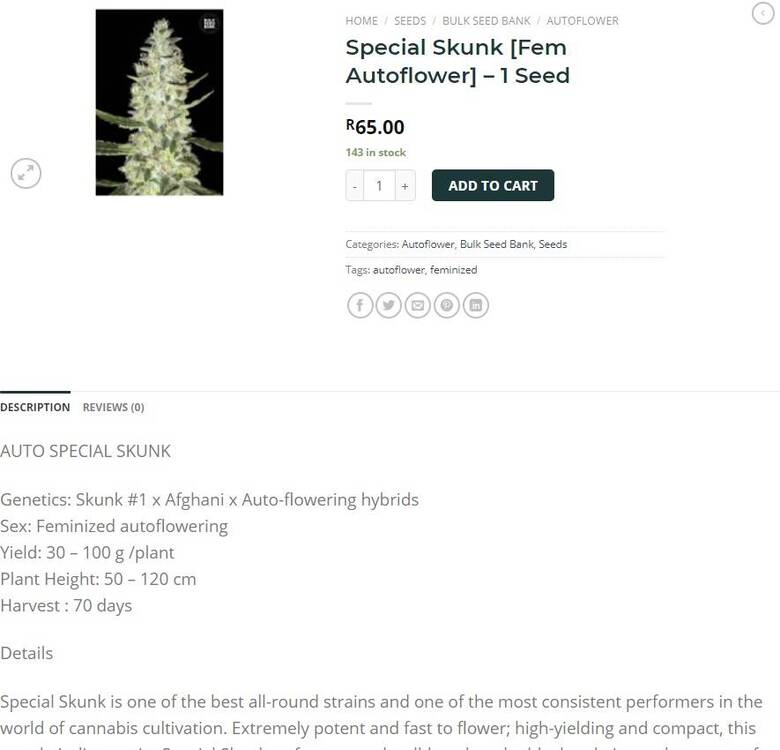This screenshot has height=750, width=780.
Task: Increase quantity with plus button
Action: pyautogui.click(x=405, y=186)
